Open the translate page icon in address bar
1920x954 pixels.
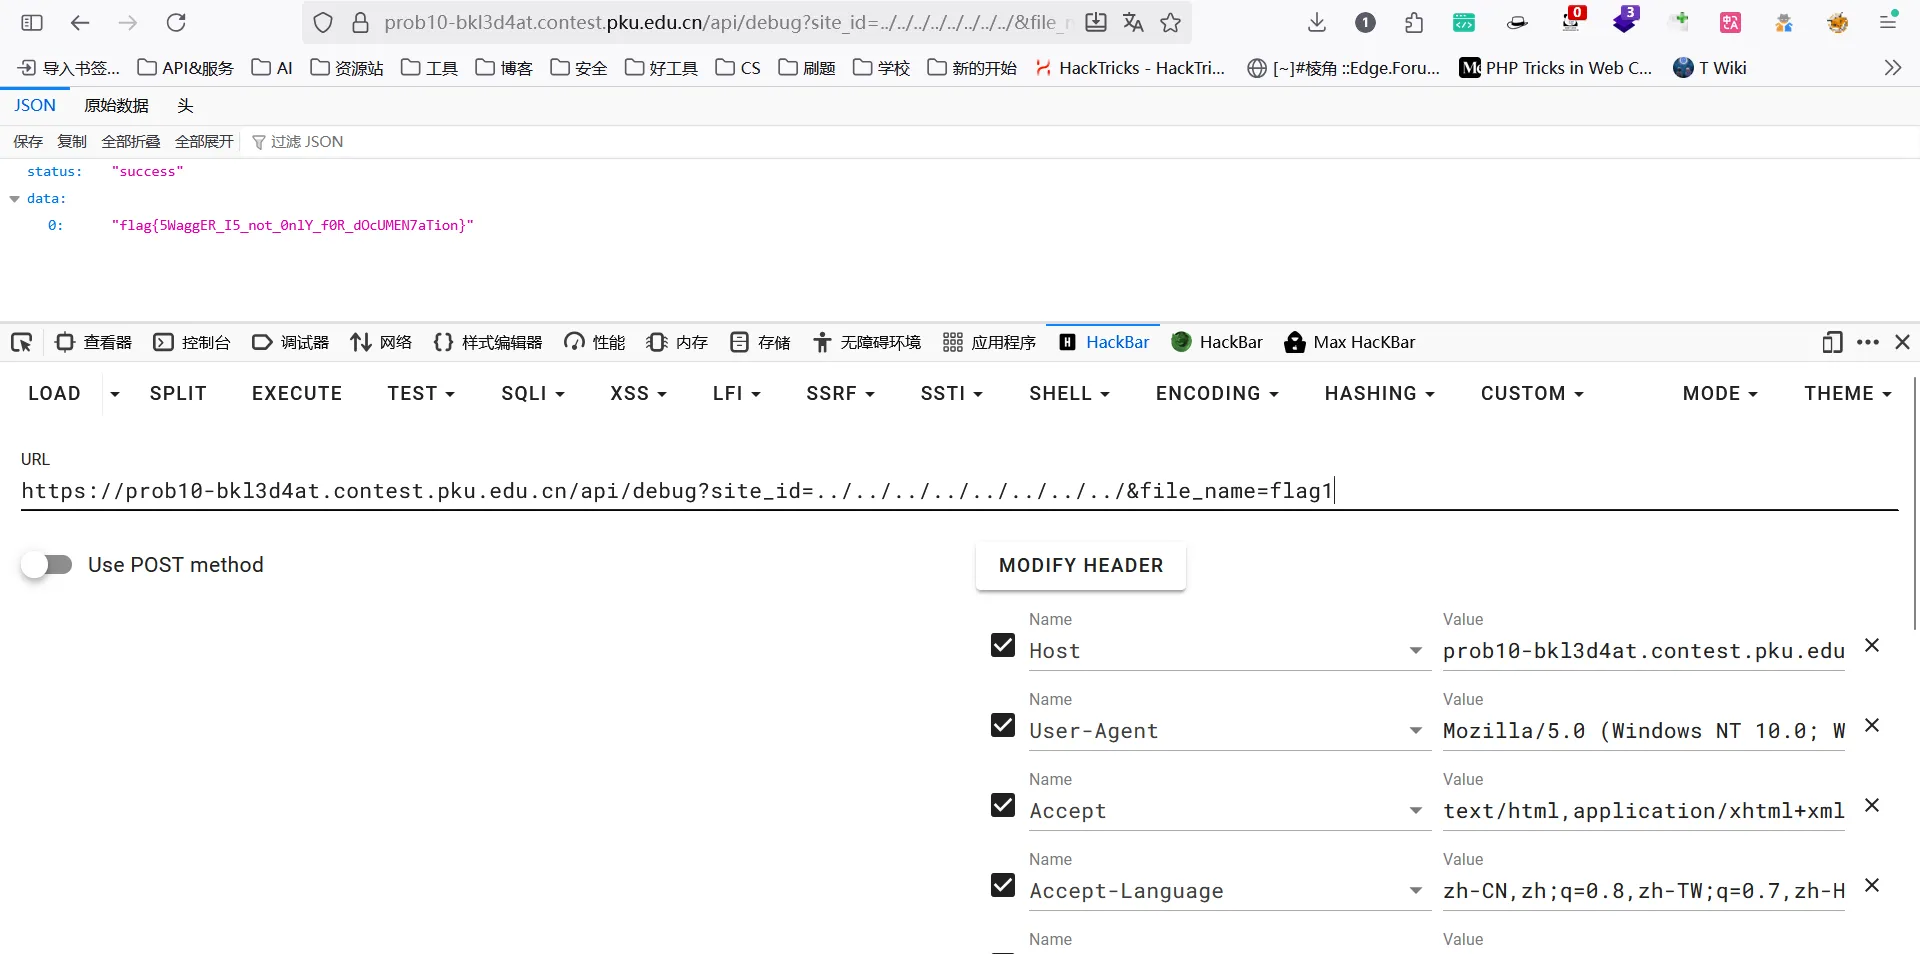point(1133,23)
